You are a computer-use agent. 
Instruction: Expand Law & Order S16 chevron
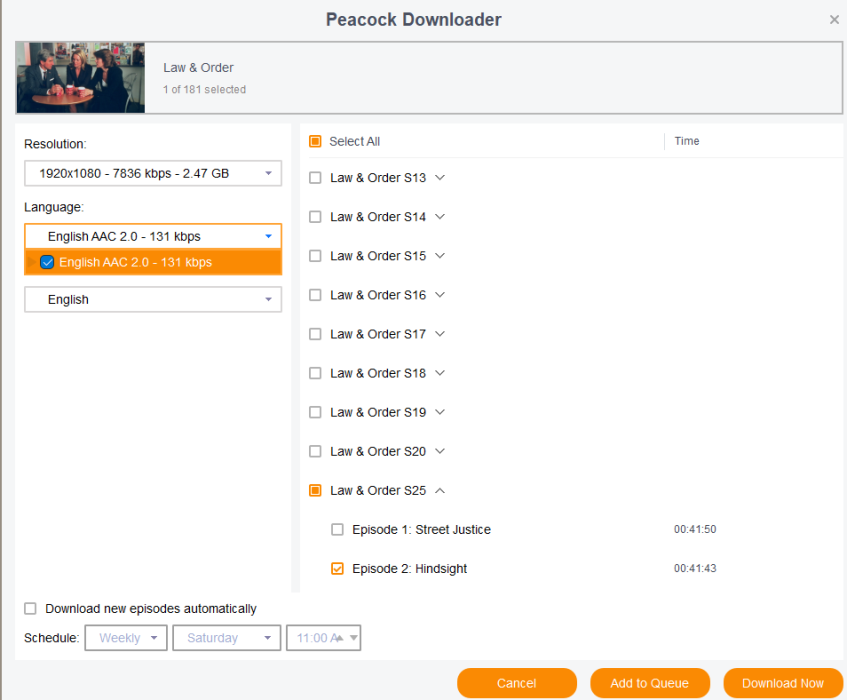pyautogui.click(x=440, y=295)
